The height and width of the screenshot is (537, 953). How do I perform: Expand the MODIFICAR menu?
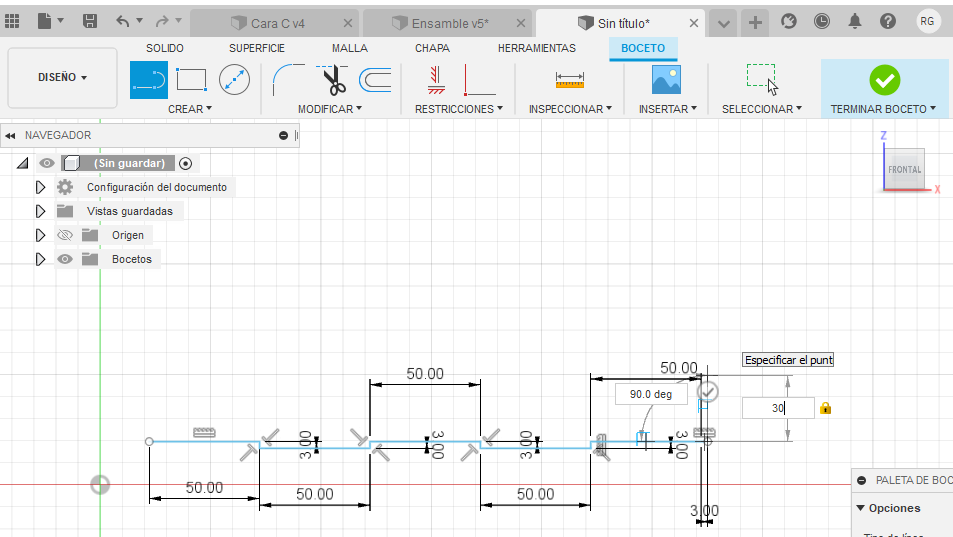pos(329,109)
